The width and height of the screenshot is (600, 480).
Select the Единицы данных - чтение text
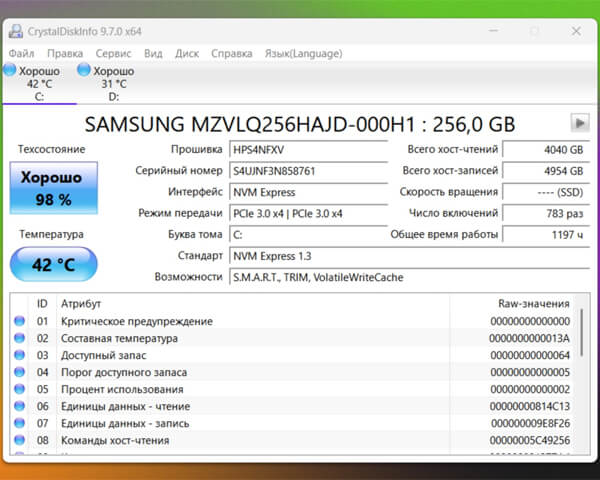pos(126,406)
